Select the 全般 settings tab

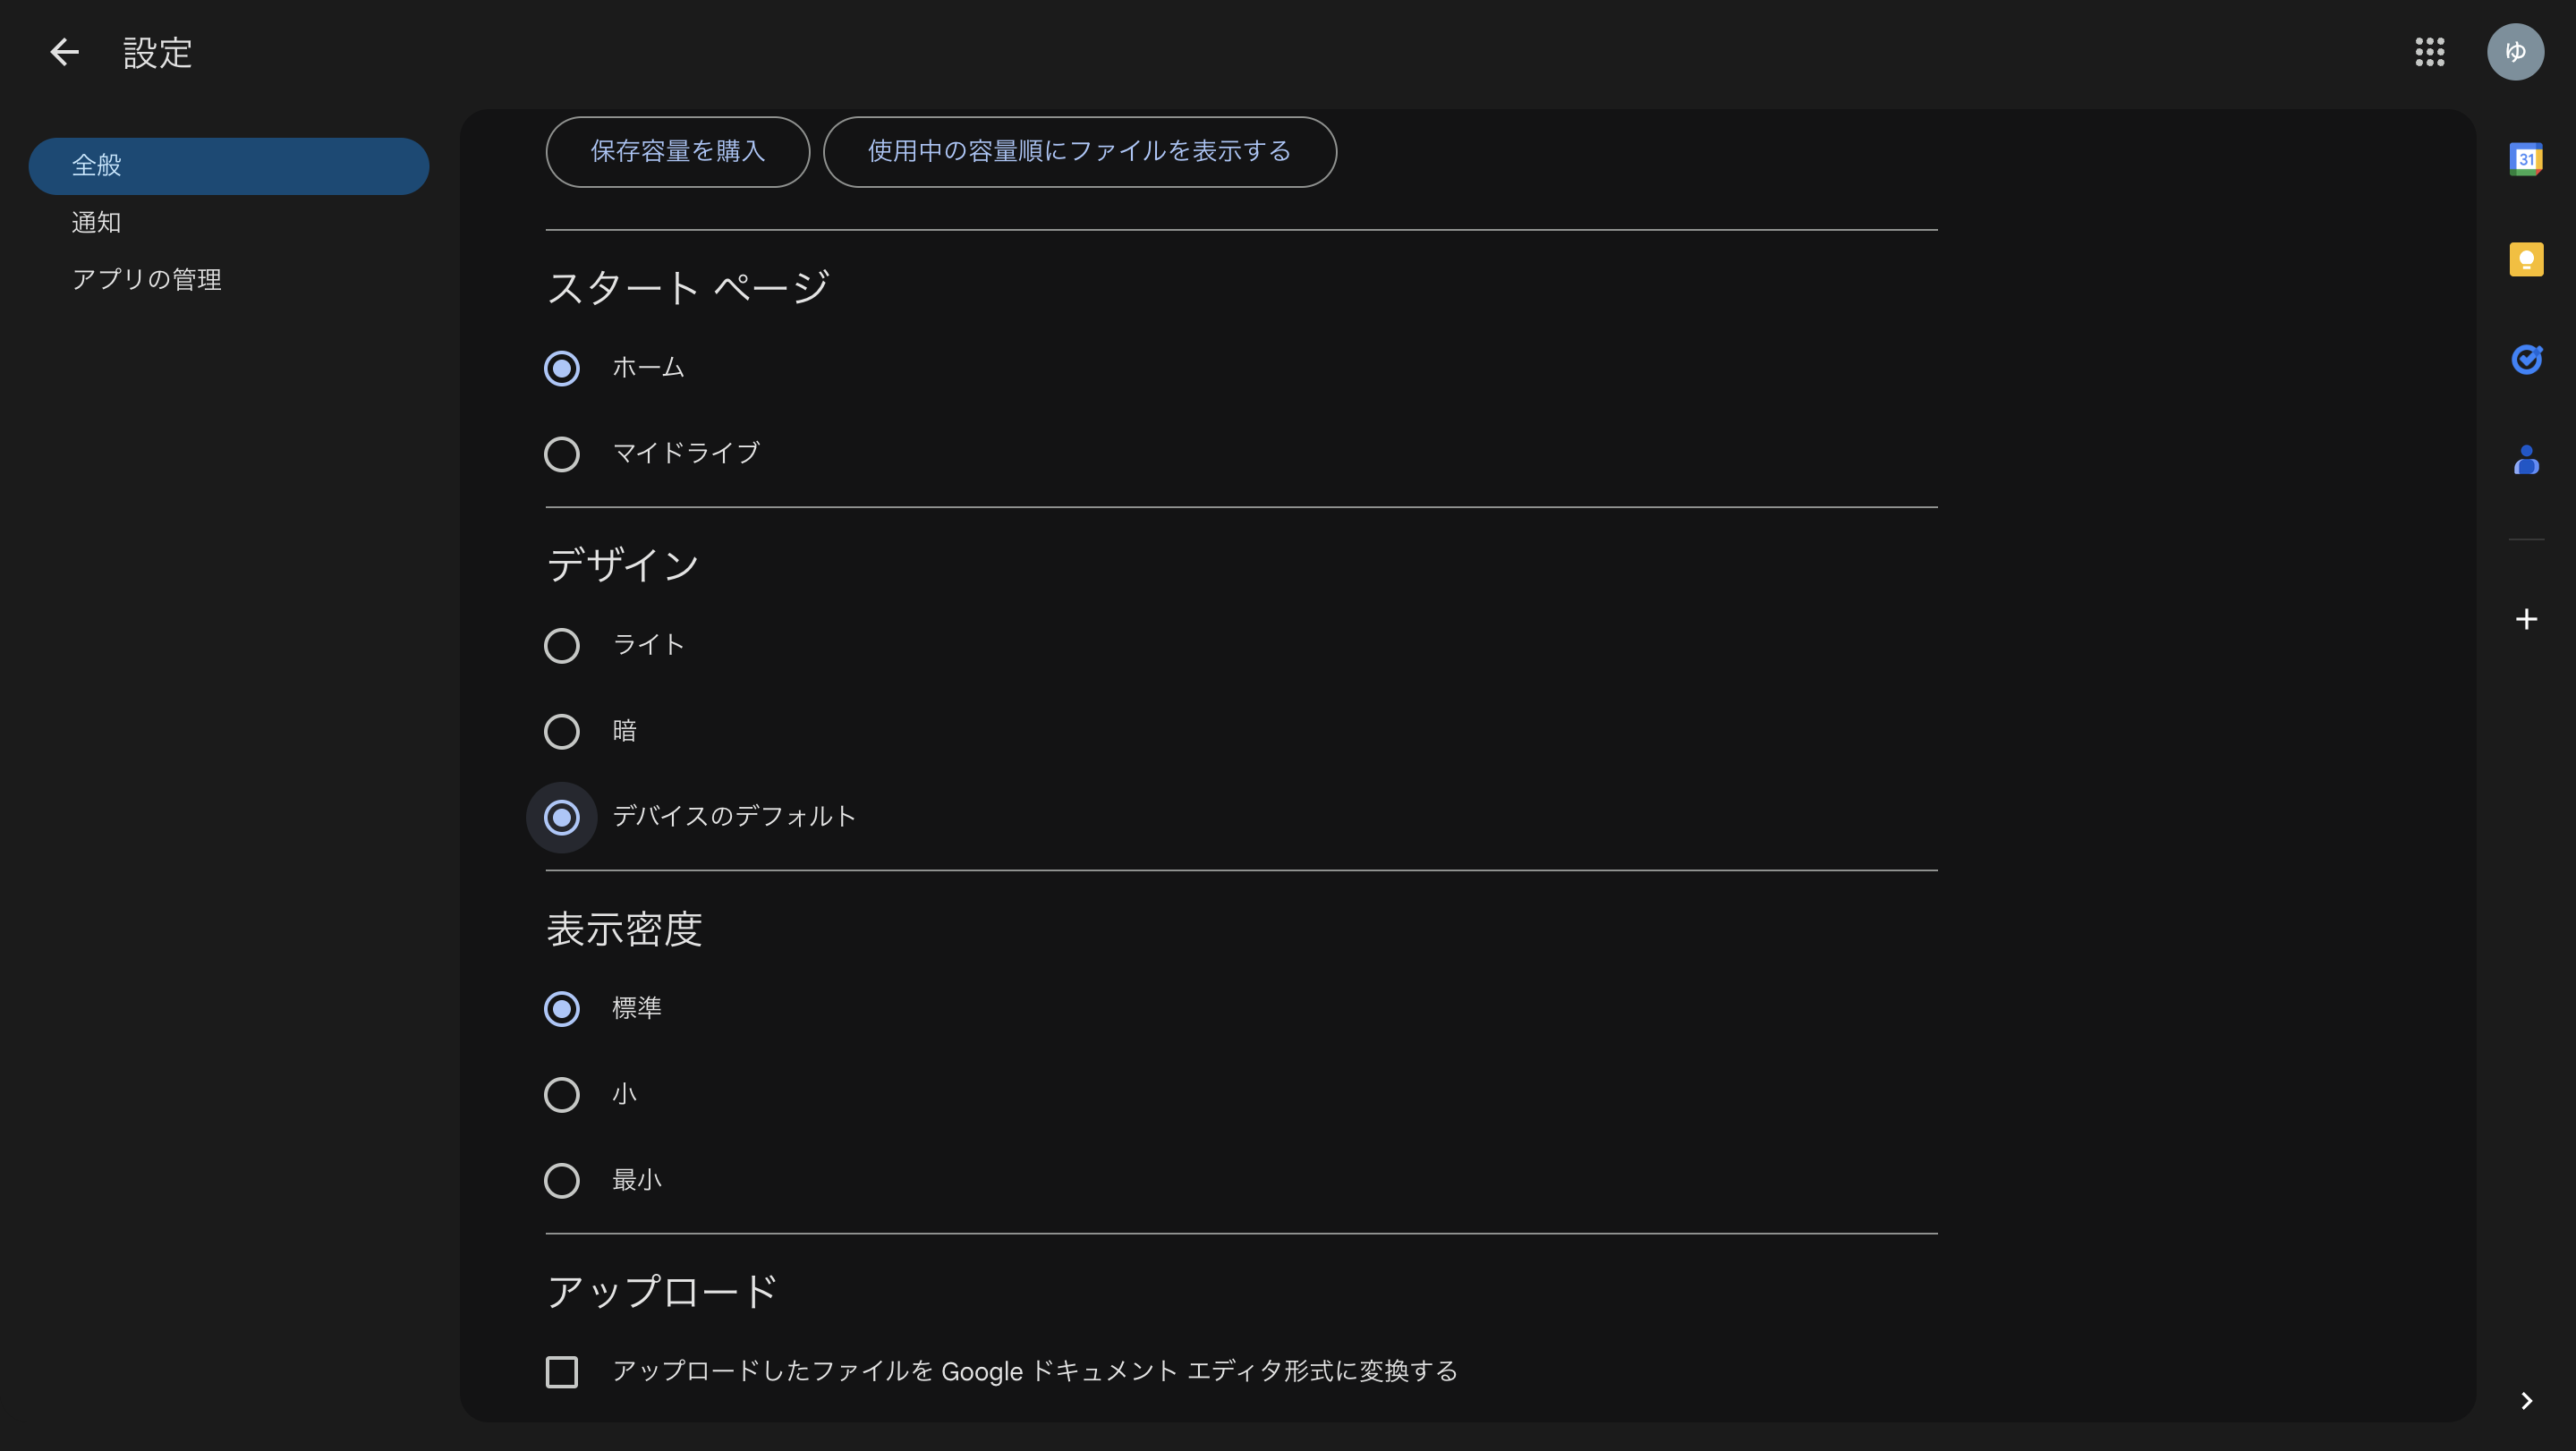pyautogui.click(x=98, y=165)
